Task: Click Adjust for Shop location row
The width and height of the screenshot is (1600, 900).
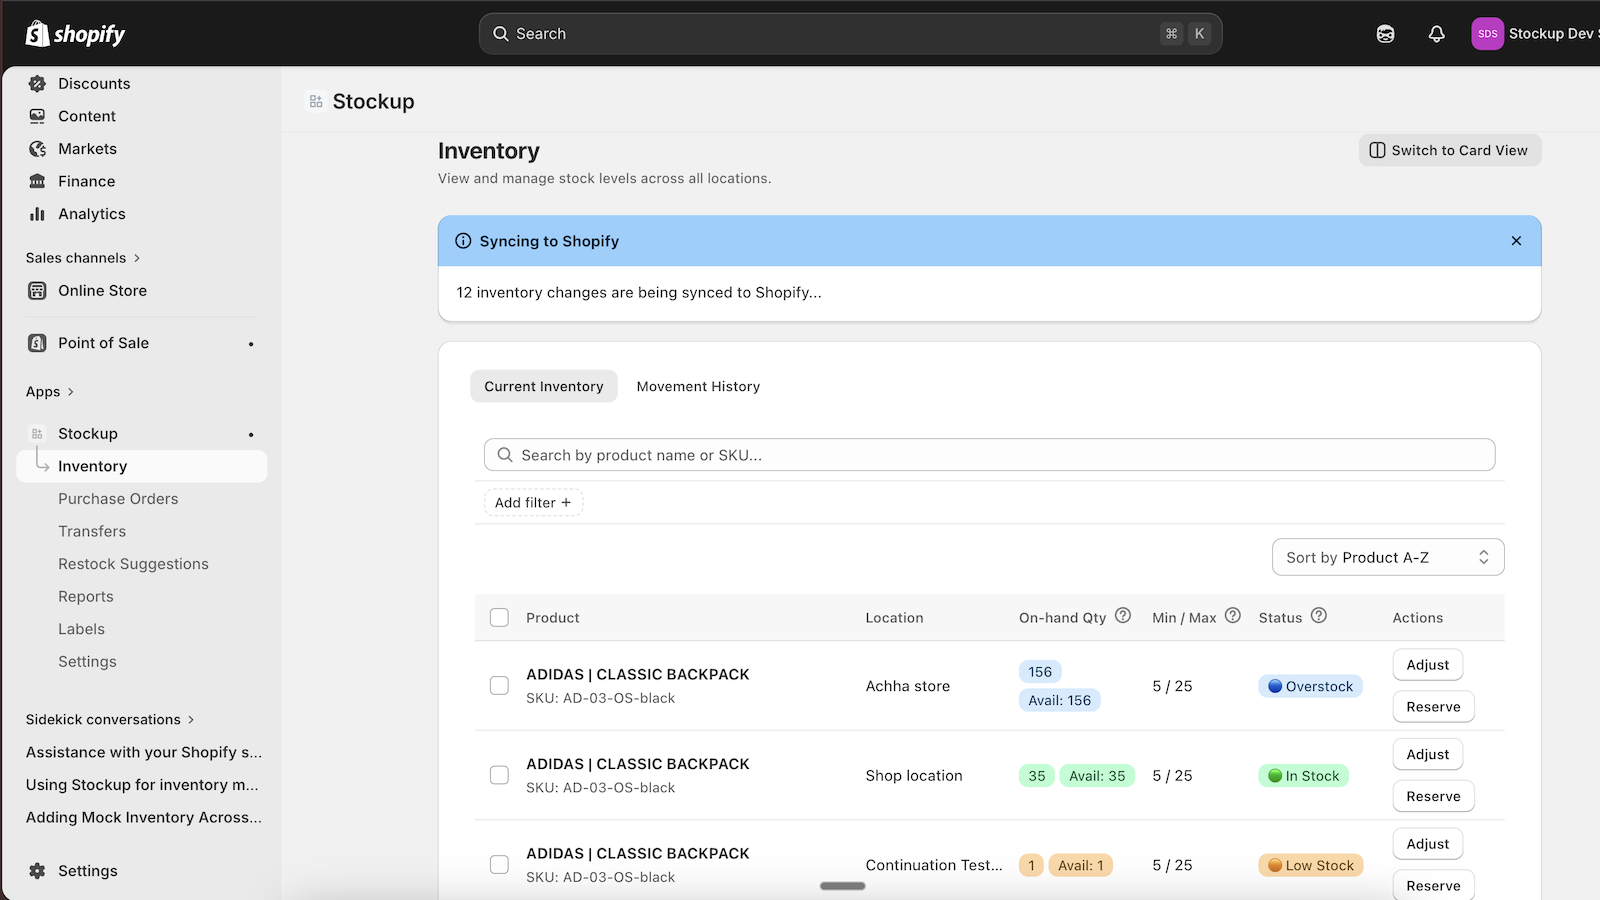Action: [1427, 755]
